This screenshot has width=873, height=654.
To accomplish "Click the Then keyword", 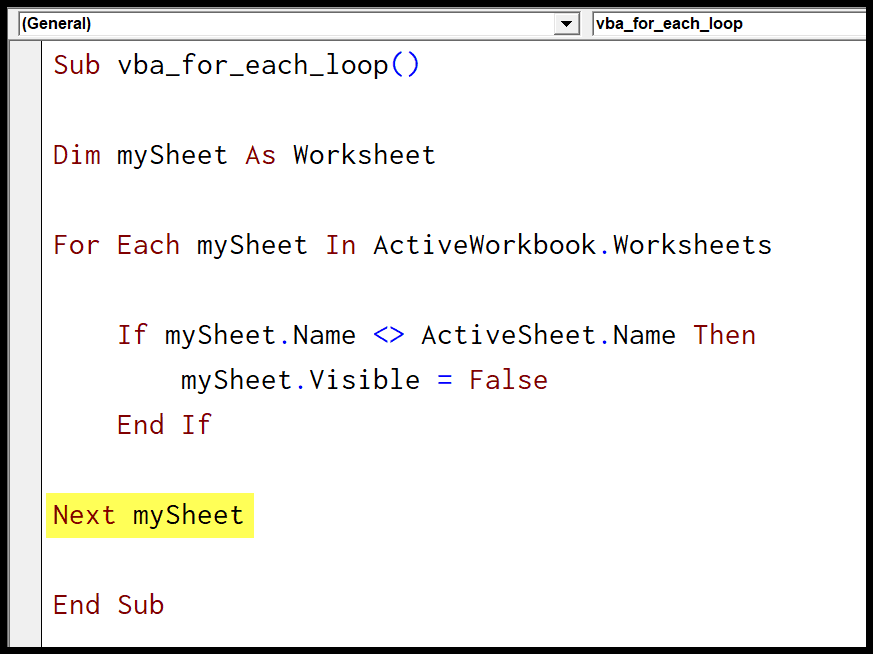I will point(724,335).
